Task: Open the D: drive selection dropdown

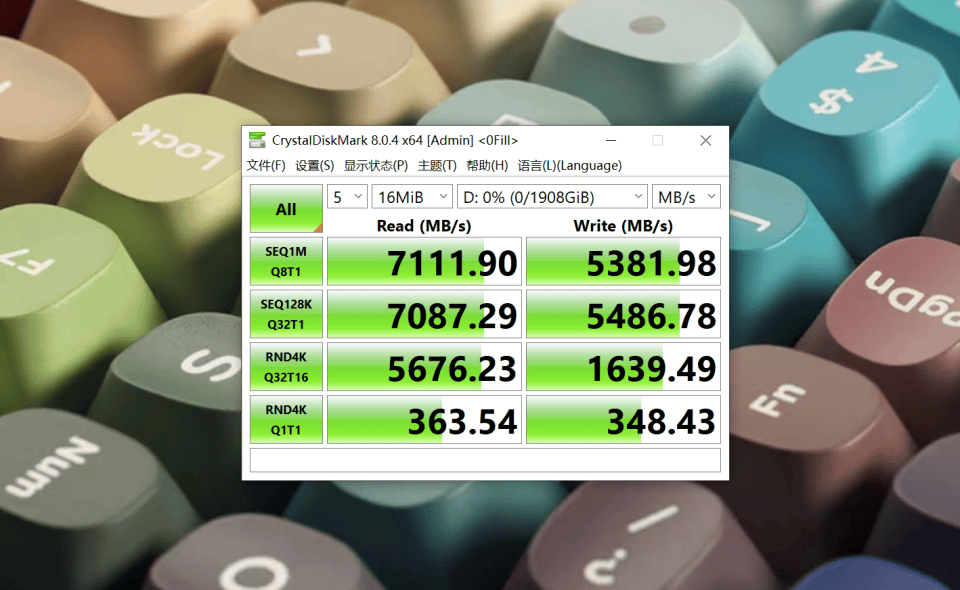Action: (x=553, y=197)
